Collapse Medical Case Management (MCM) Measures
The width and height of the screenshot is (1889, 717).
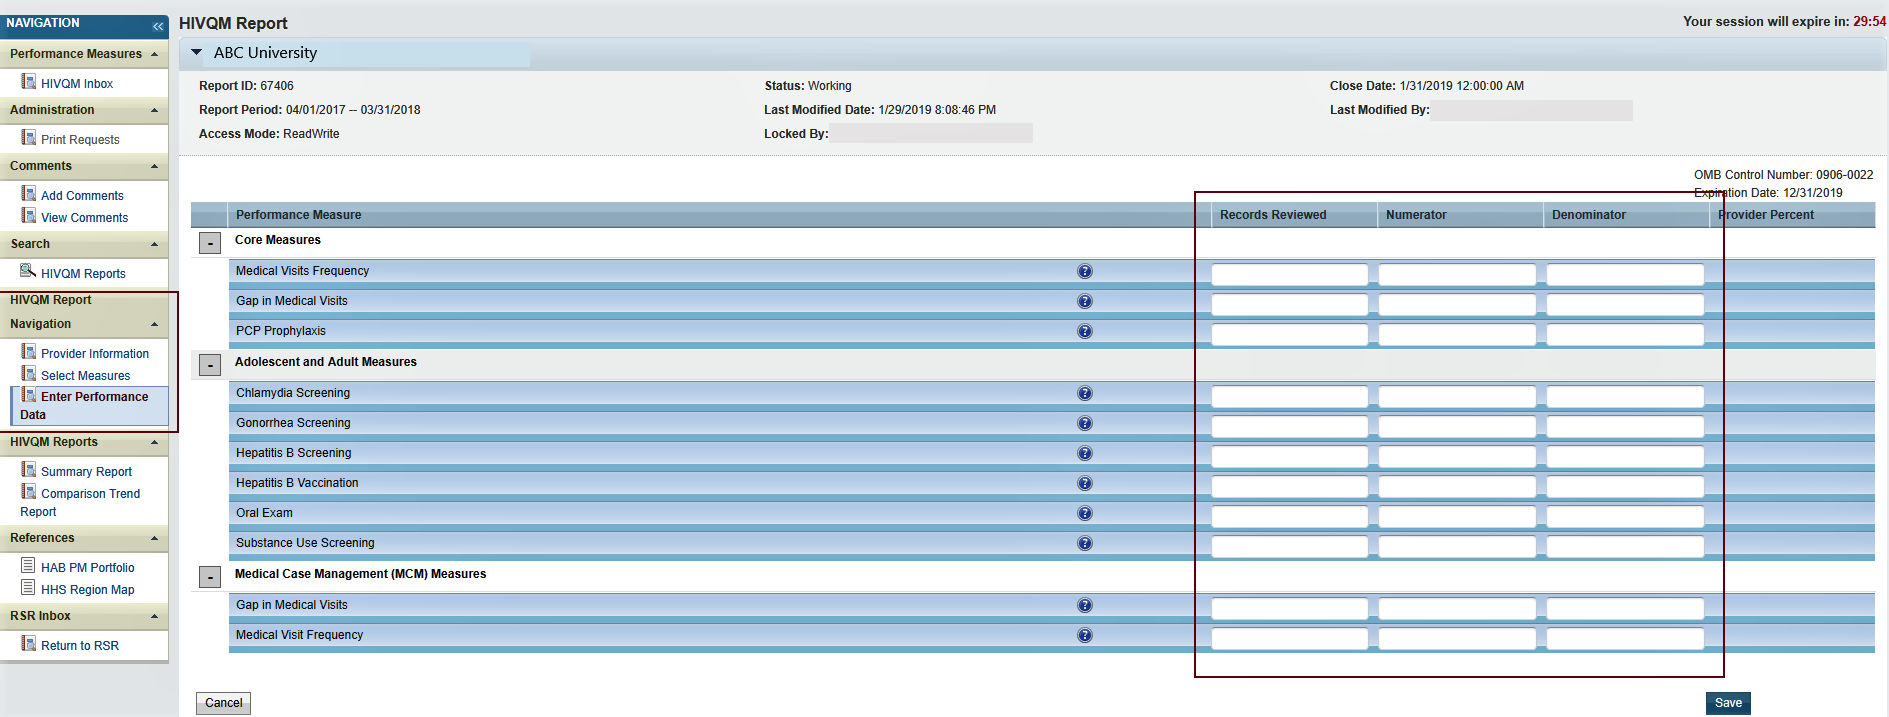[x=210, y=577]
